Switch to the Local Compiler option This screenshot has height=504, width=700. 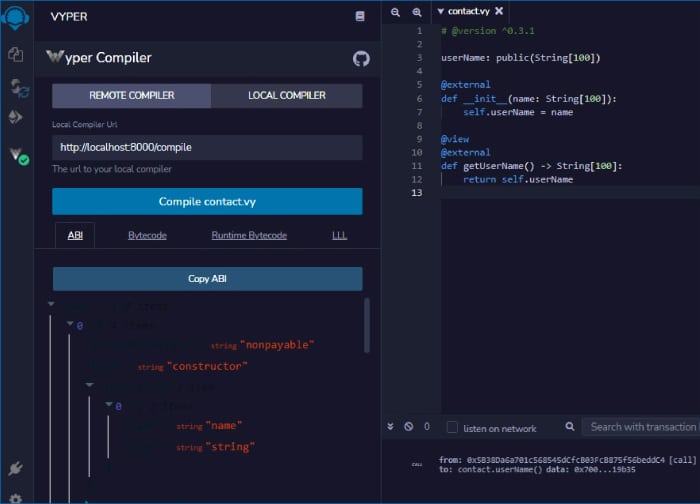pyautogui.click(x=287, y=96)
